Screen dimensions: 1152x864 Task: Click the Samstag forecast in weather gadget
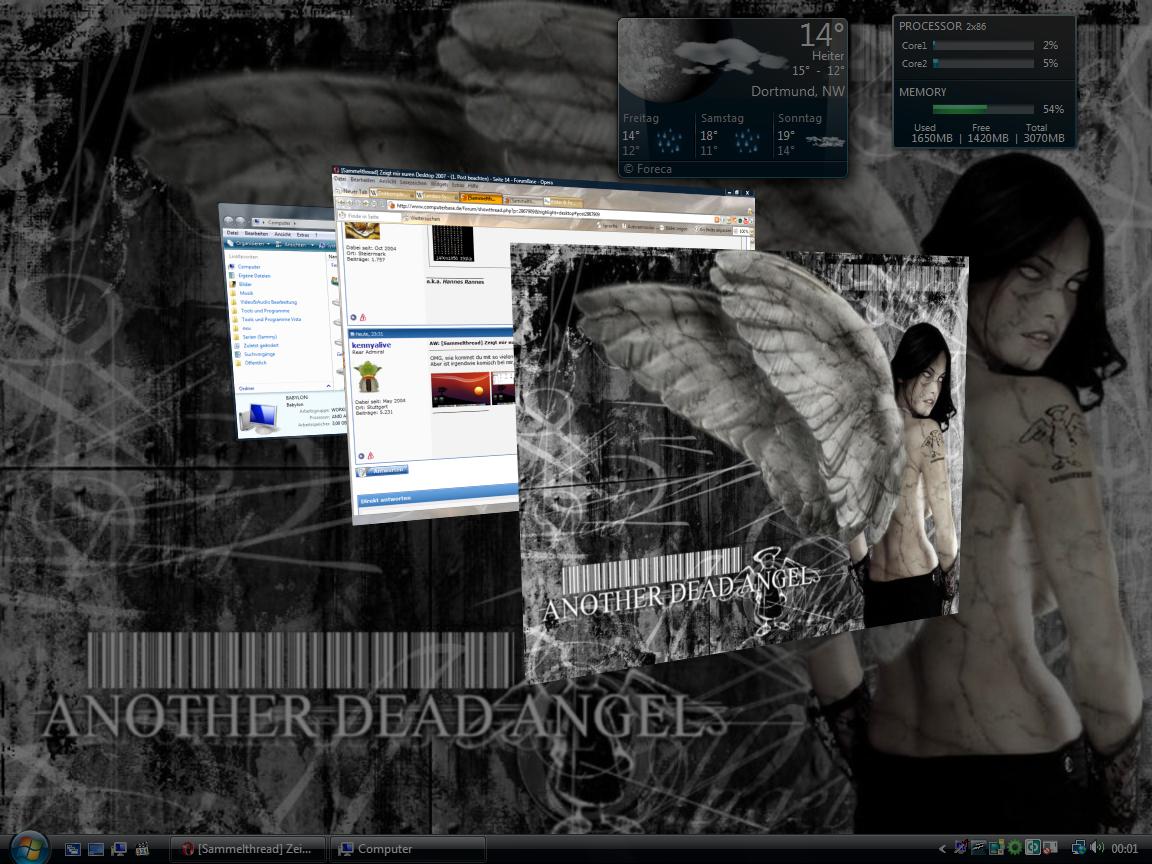coord(732,135)
